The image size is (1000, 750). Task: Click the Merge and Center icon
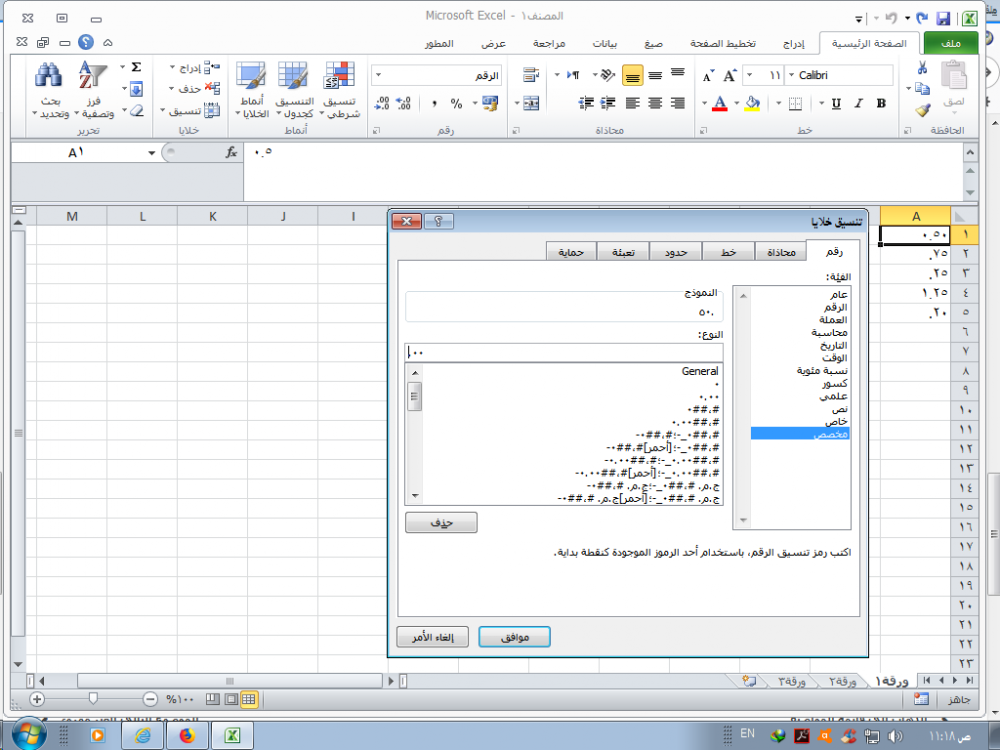click(x=531, y=103)
